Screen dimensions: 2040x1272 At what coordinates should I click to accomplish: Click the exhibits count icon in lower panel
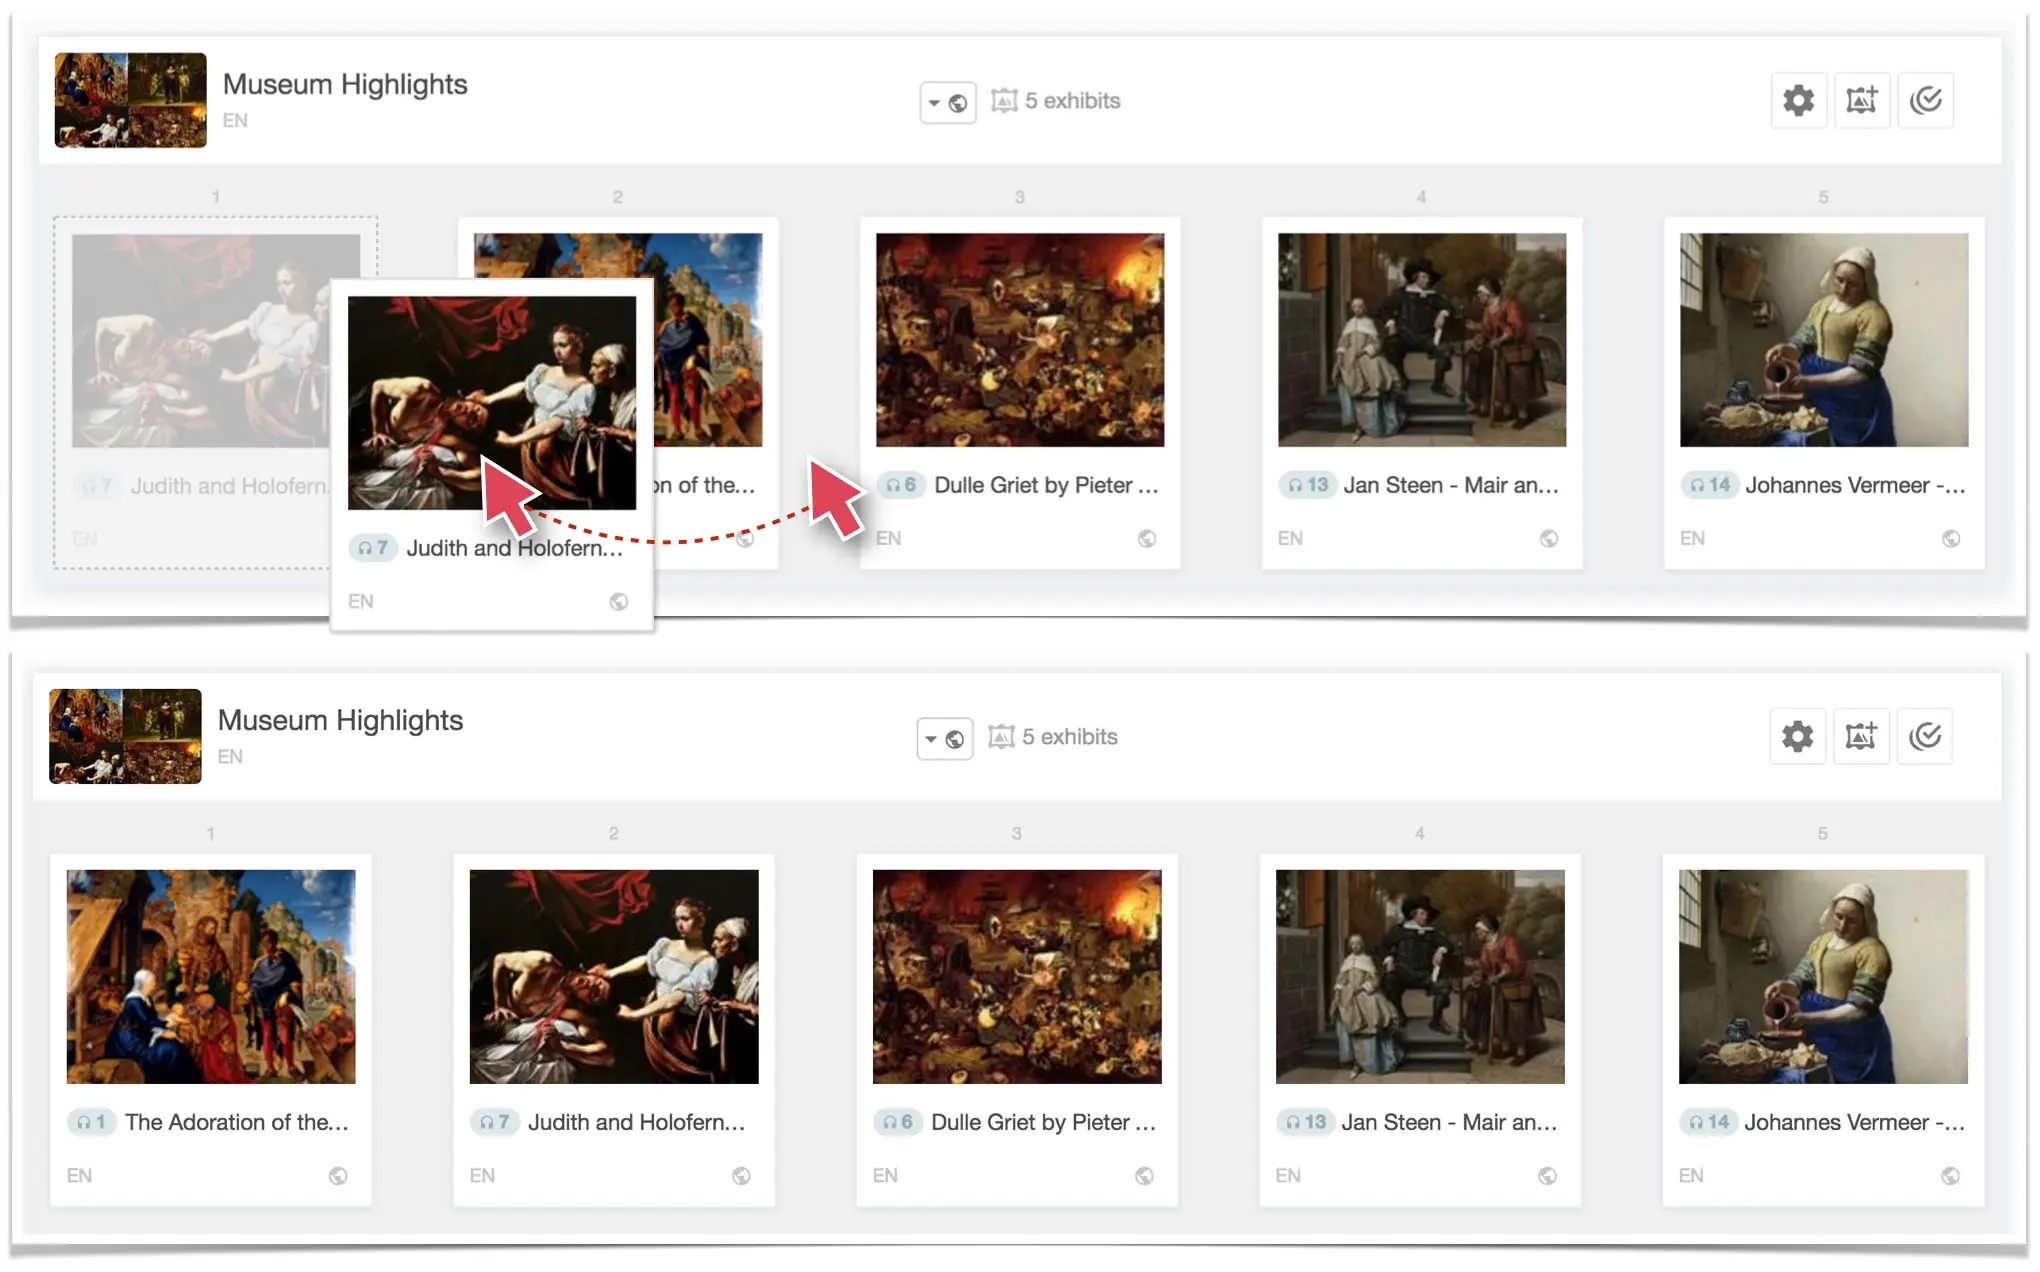[1001, 736]
